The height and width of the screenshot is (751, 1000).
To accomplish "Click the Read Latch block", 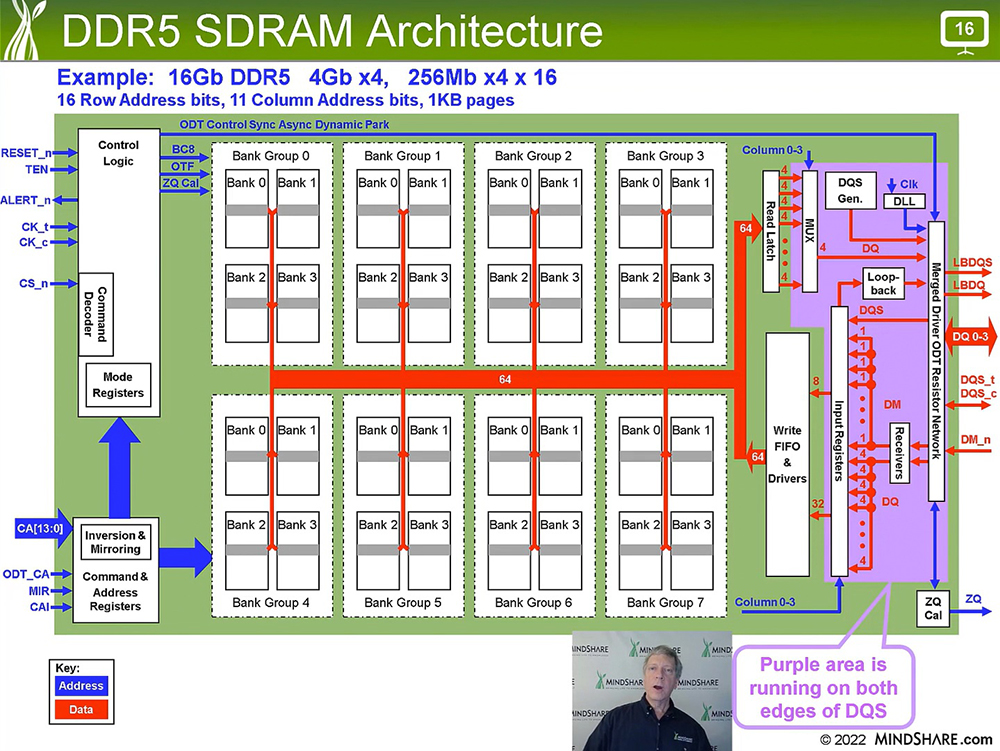I will coord(771,231).
